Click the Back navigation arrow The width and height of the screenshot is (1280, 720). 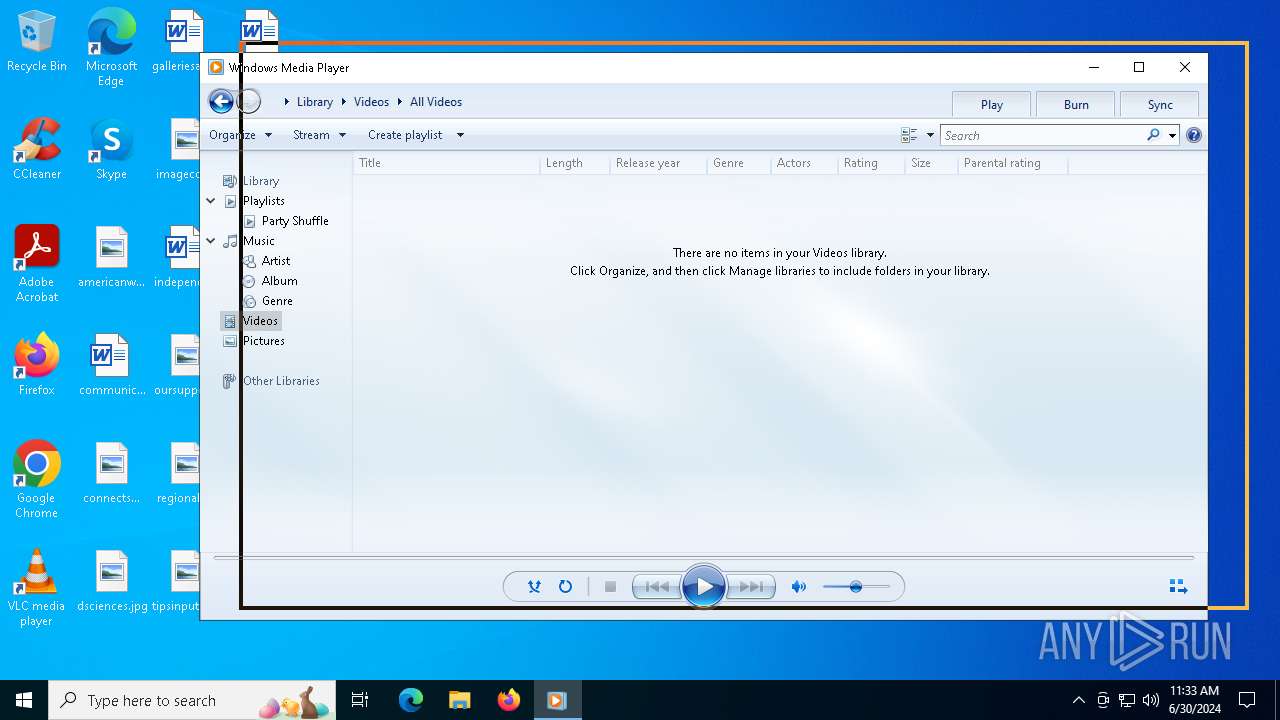pyautogui.click(x=221, y=101)
